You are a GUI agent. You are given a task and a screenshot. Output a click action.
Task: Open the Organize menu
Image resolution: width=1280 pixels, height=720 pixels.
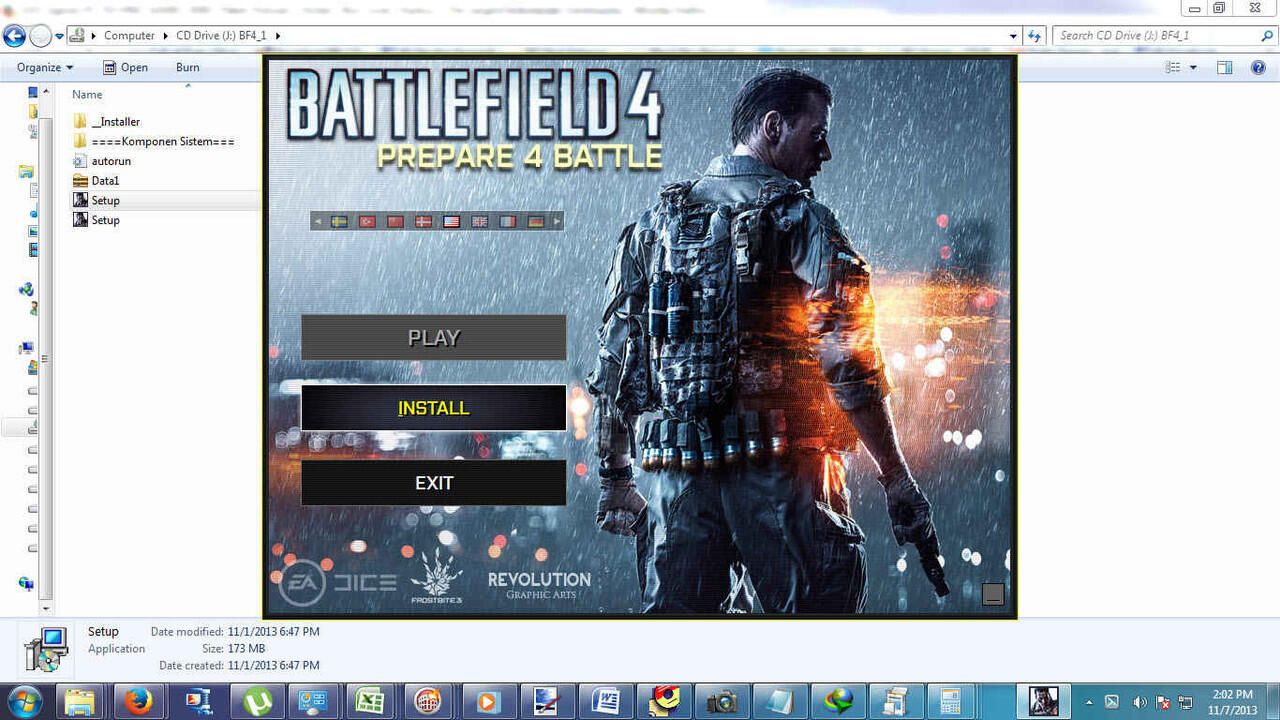click(x=45, y=68)
